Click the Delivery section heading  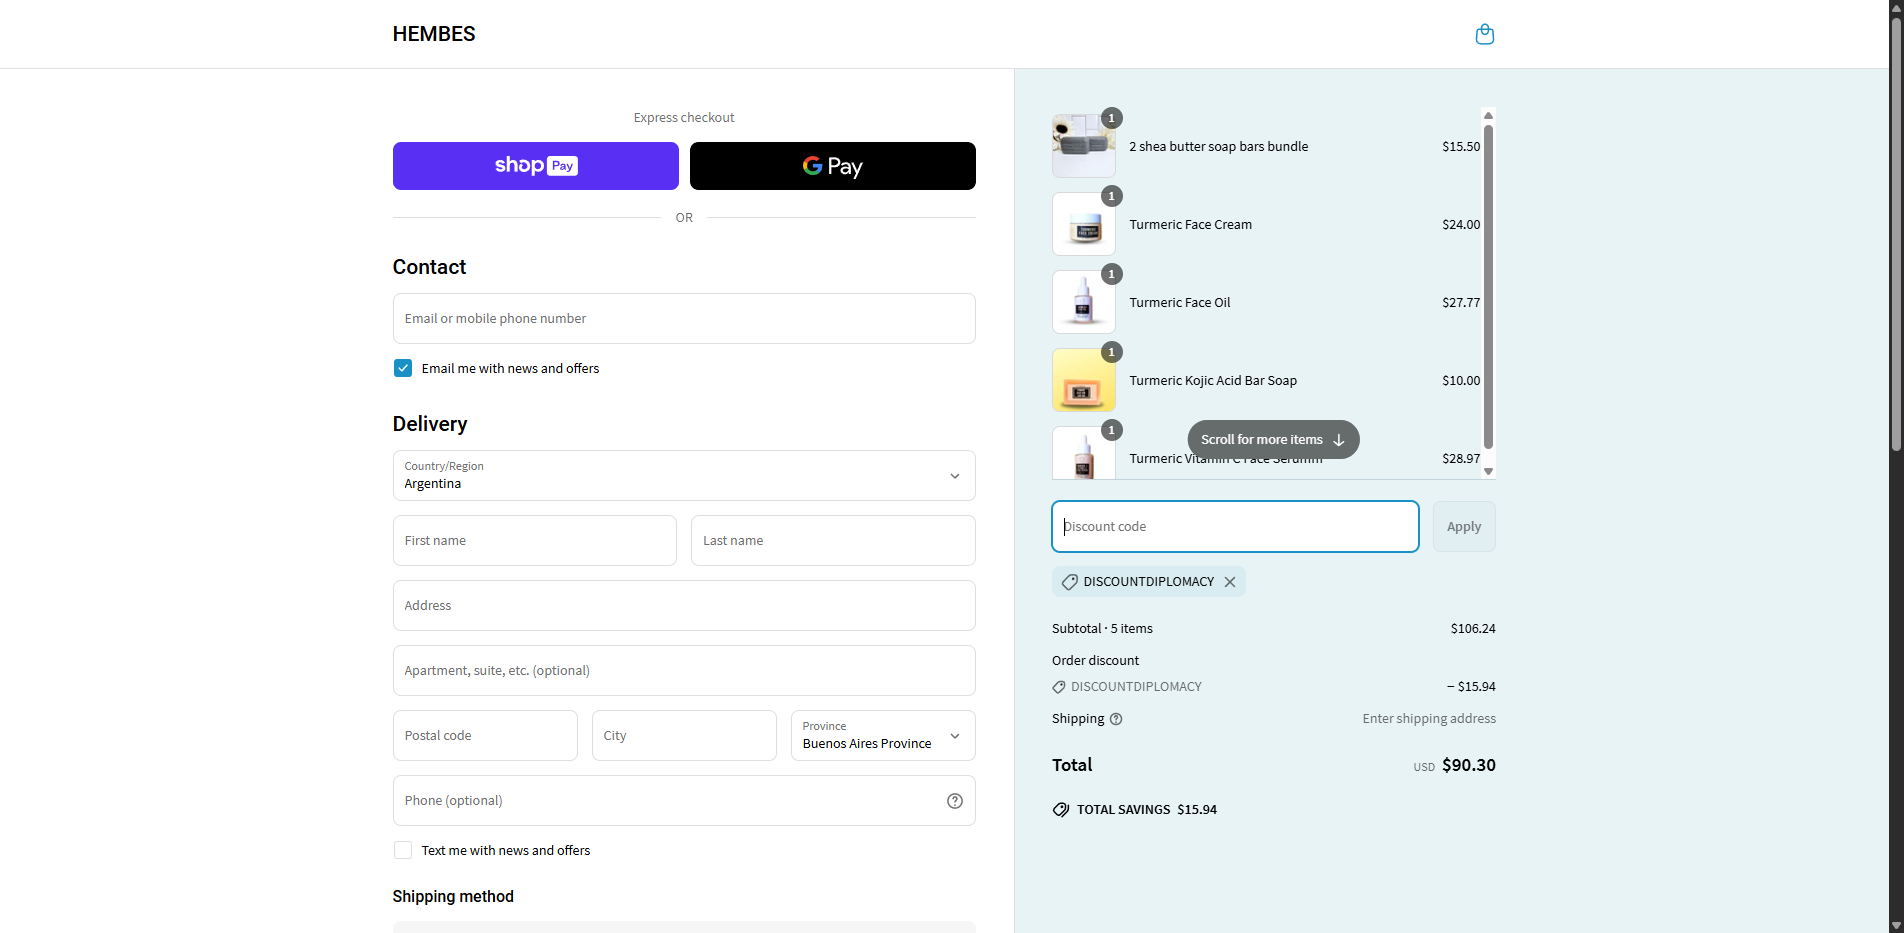tap(430, 424)
